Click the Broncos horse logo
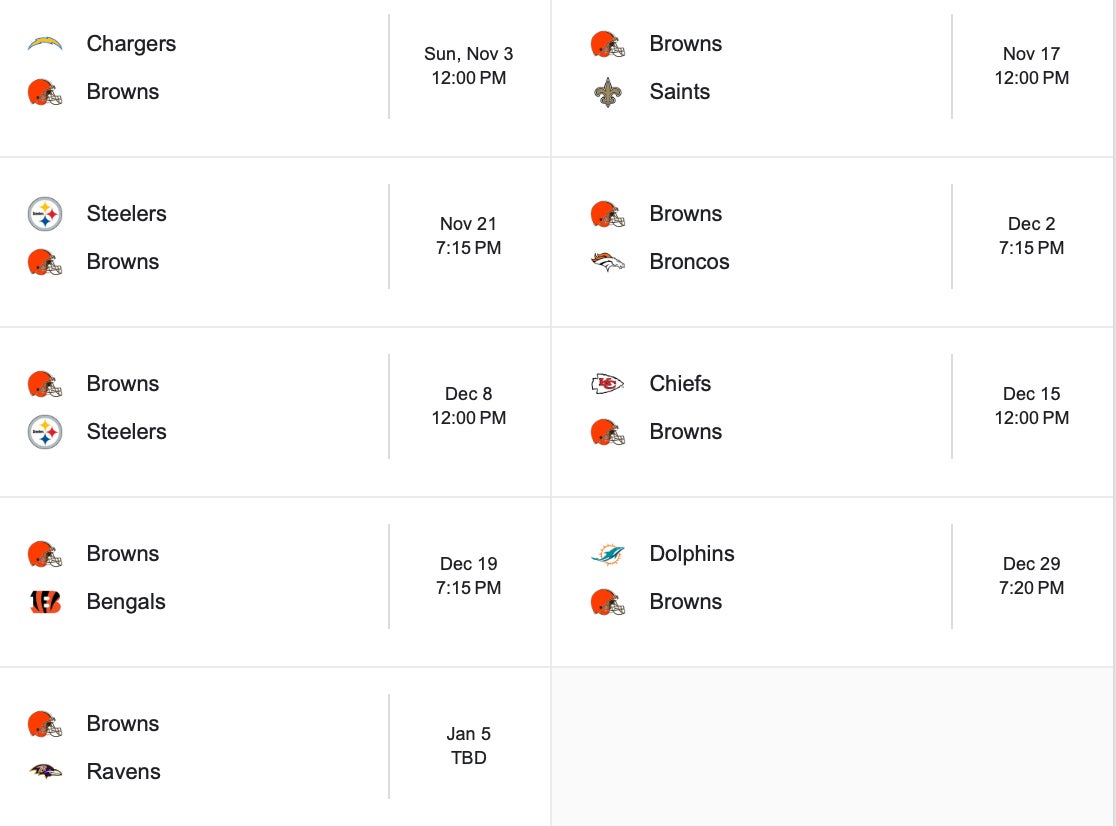Image resolution: width=1116 pixels, height=826 pixels. pos(608,262)
